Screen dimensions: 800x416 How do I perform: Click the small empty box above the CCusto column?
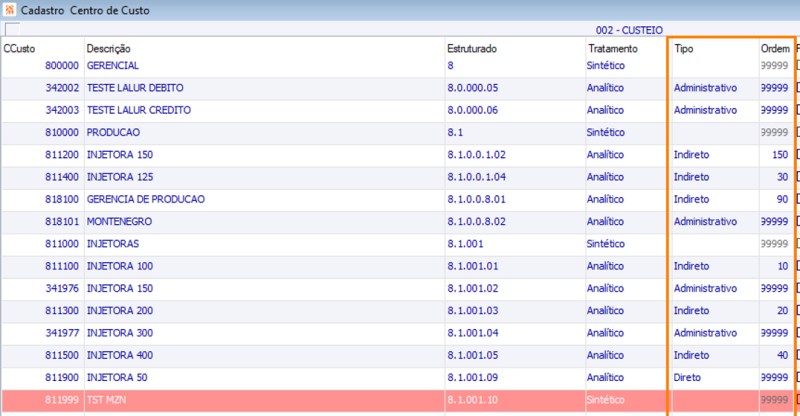[x=12, y=30]
